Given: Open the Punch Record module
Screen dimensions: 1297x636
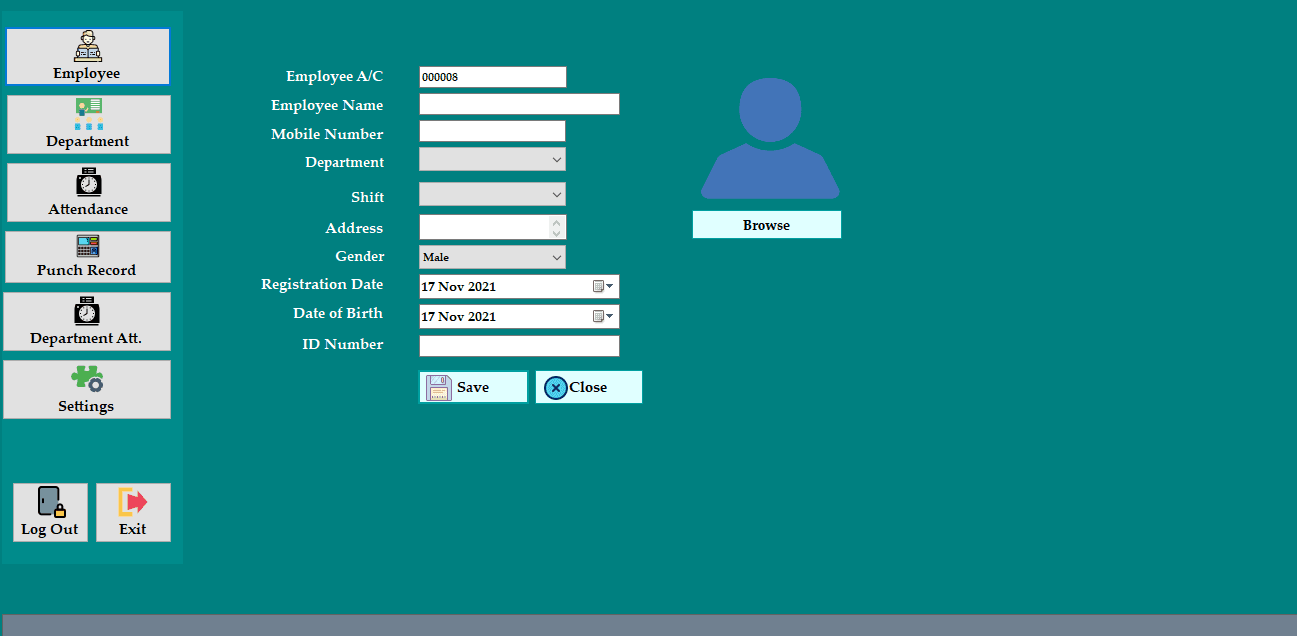Looking at the screenshot, I should [x=87, y=257].
